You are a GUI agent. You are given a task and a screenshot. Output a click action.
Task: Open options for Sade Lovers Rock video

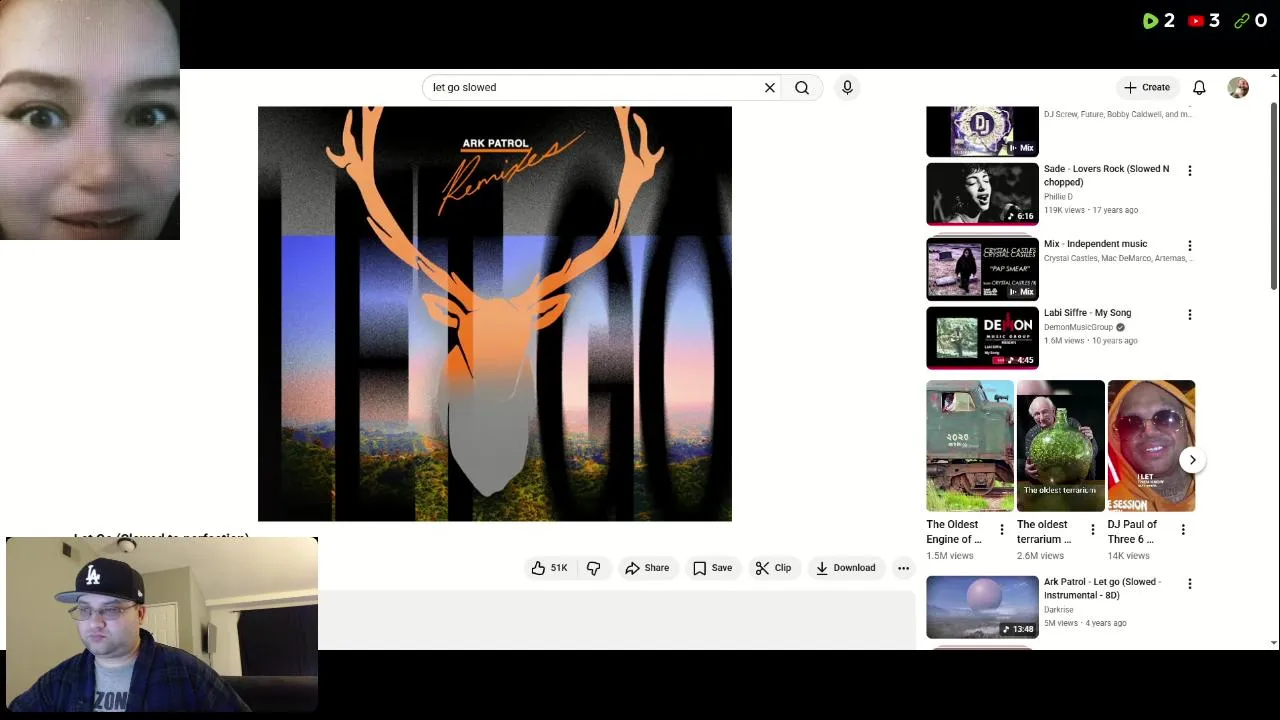click(x=1189, y=171)
